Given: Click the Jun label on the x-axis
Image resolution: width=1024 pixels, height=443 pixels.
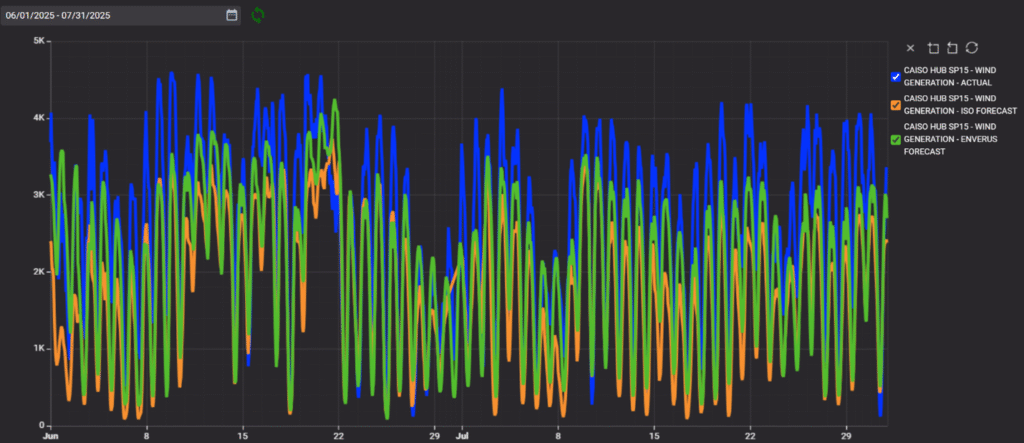Looking at the screenshot, I should (x=50, y=436).
